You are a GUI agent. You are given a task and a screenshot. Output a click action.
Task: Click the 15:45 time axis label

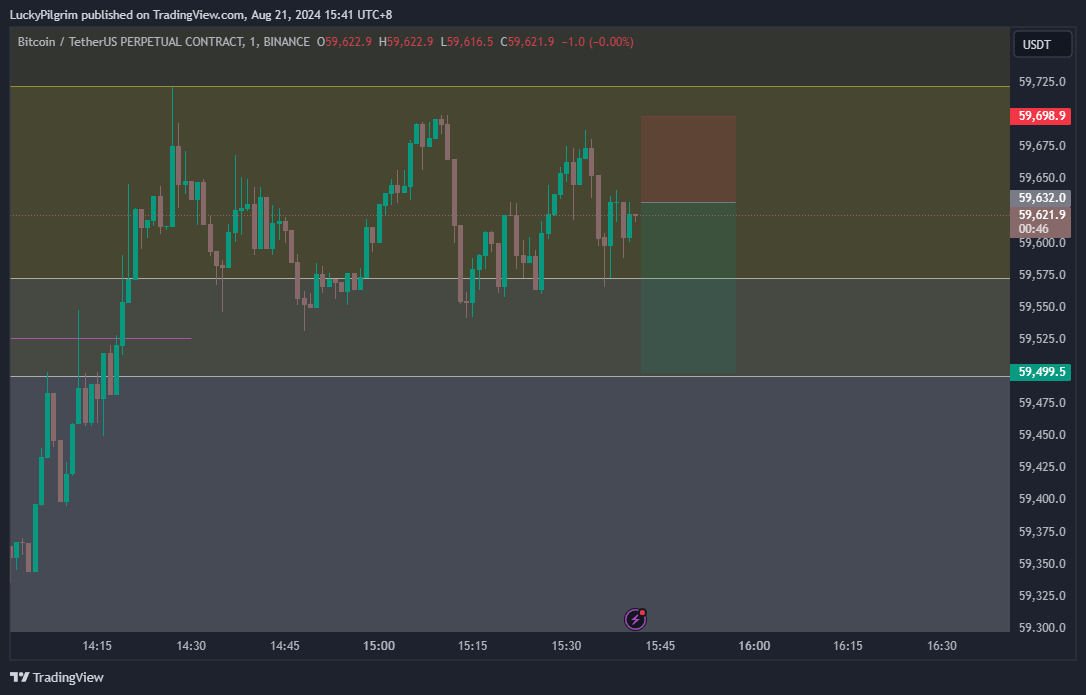coord(660,646)
